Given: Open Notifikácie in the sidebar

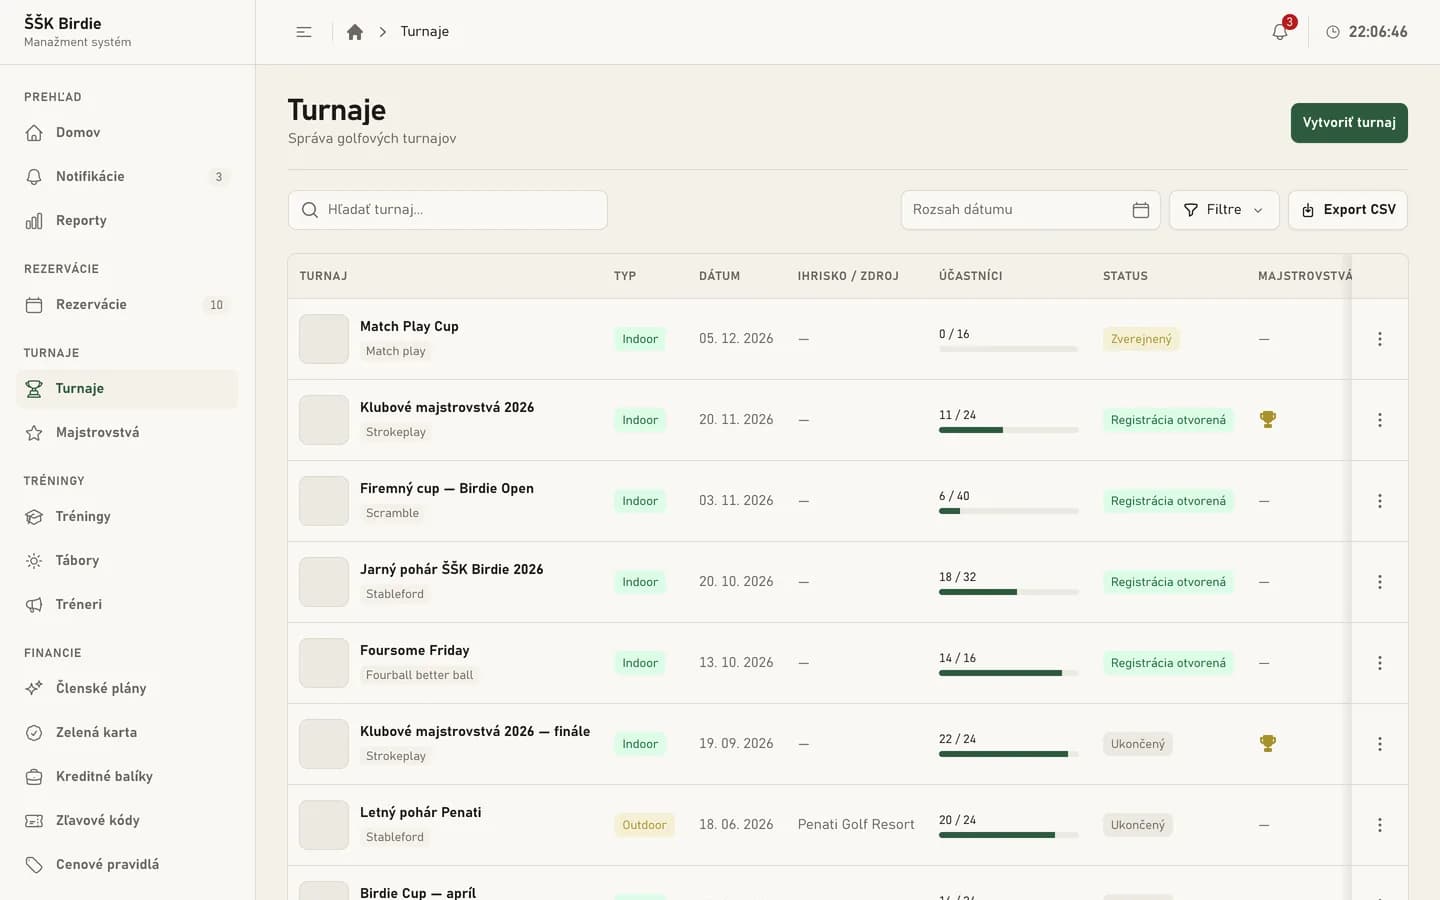Looking at the screenshot, I should click(x=127, y=177).
